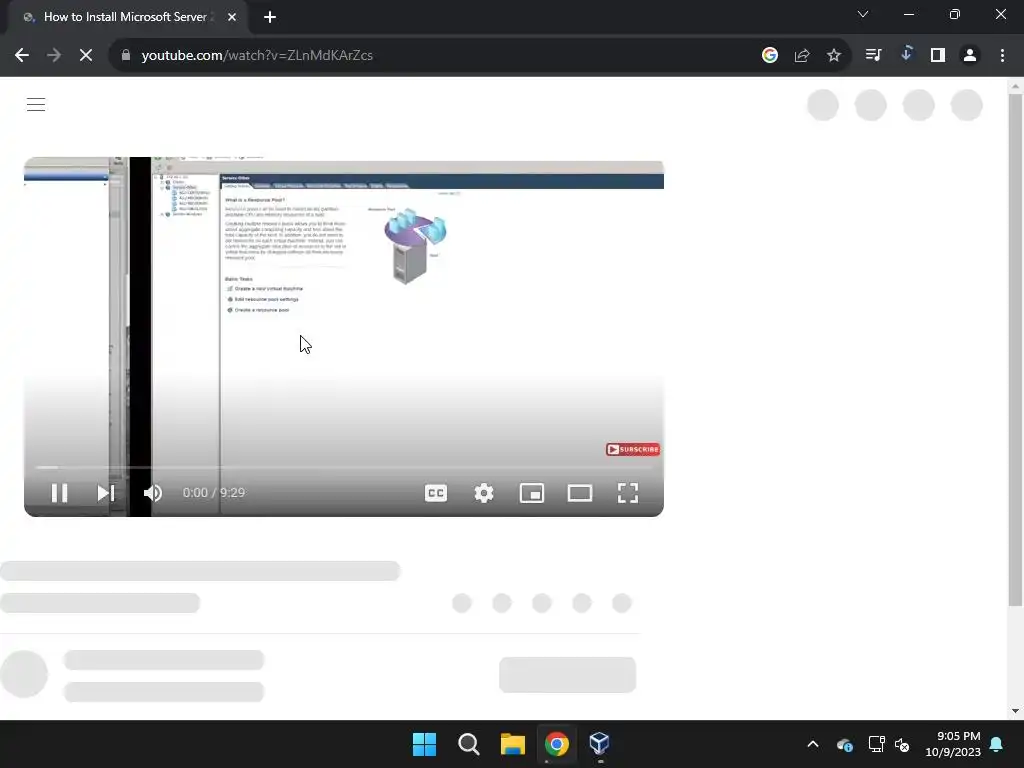Click scrollbar down arrow
This screenshot has width=1024, height=768.
1015,711
